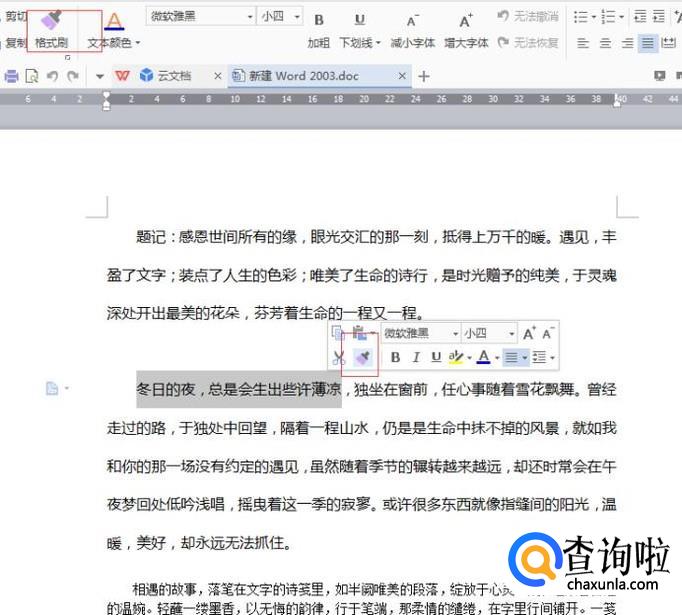Close the 新建 Word 2003.doc tab
The height and width of the screenshot is (615, 682).
tap(402, 76)
